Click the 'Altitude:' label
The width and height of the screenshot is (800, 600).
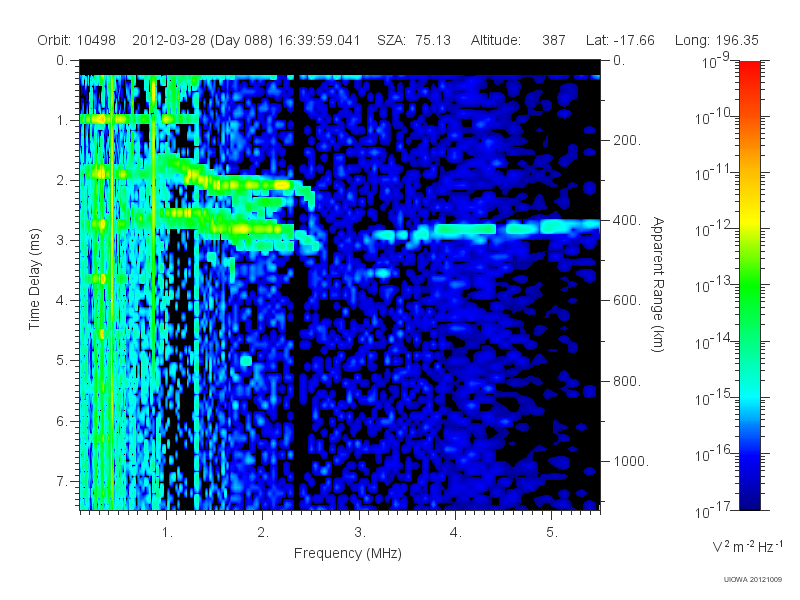[x=495, y=40]
